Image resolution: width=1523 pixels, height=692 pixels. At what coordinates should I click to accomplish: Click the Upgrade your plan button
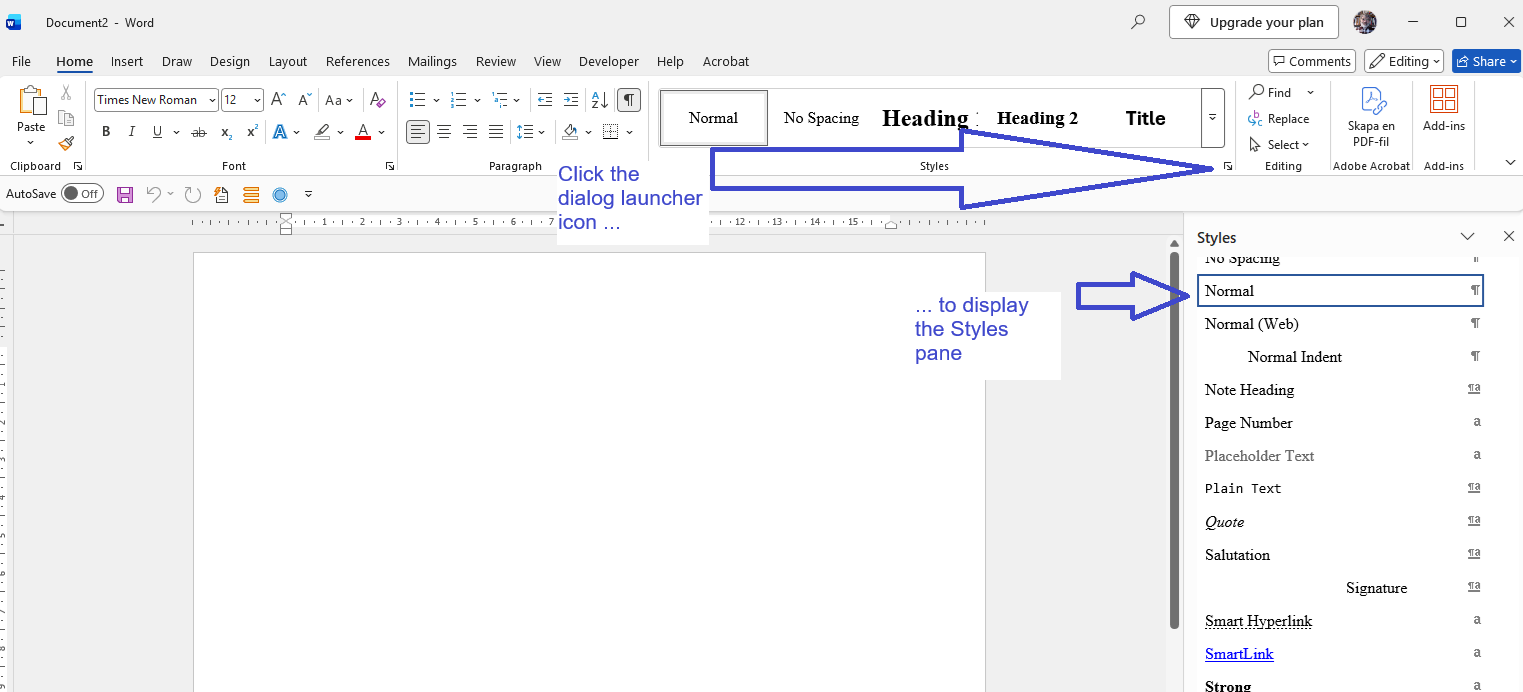point(1254,22)
